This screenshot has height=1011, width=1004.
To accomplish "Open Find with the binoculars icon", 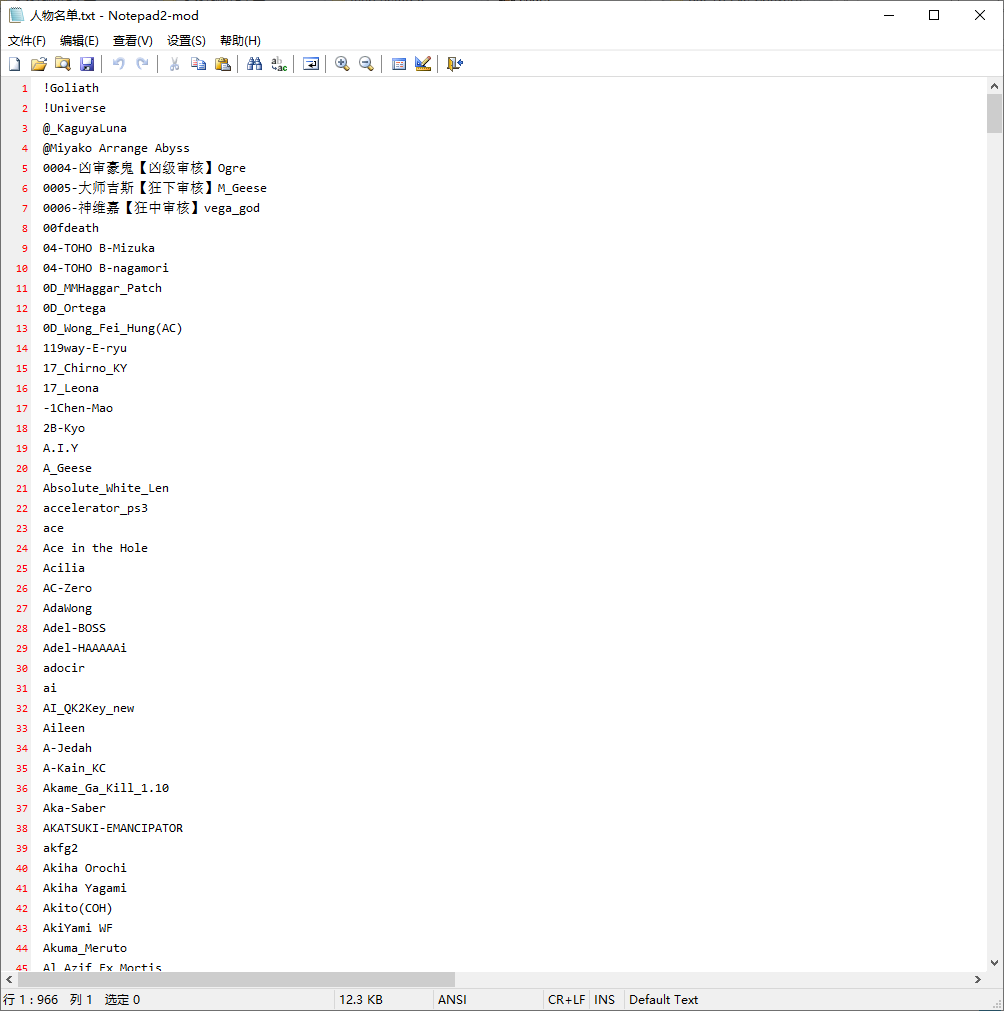I will [x=255, y=64].
